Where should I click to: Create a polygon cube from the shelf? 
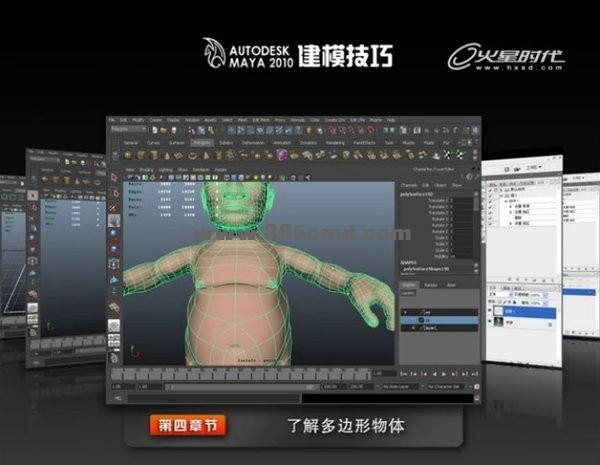coord(141,155)
